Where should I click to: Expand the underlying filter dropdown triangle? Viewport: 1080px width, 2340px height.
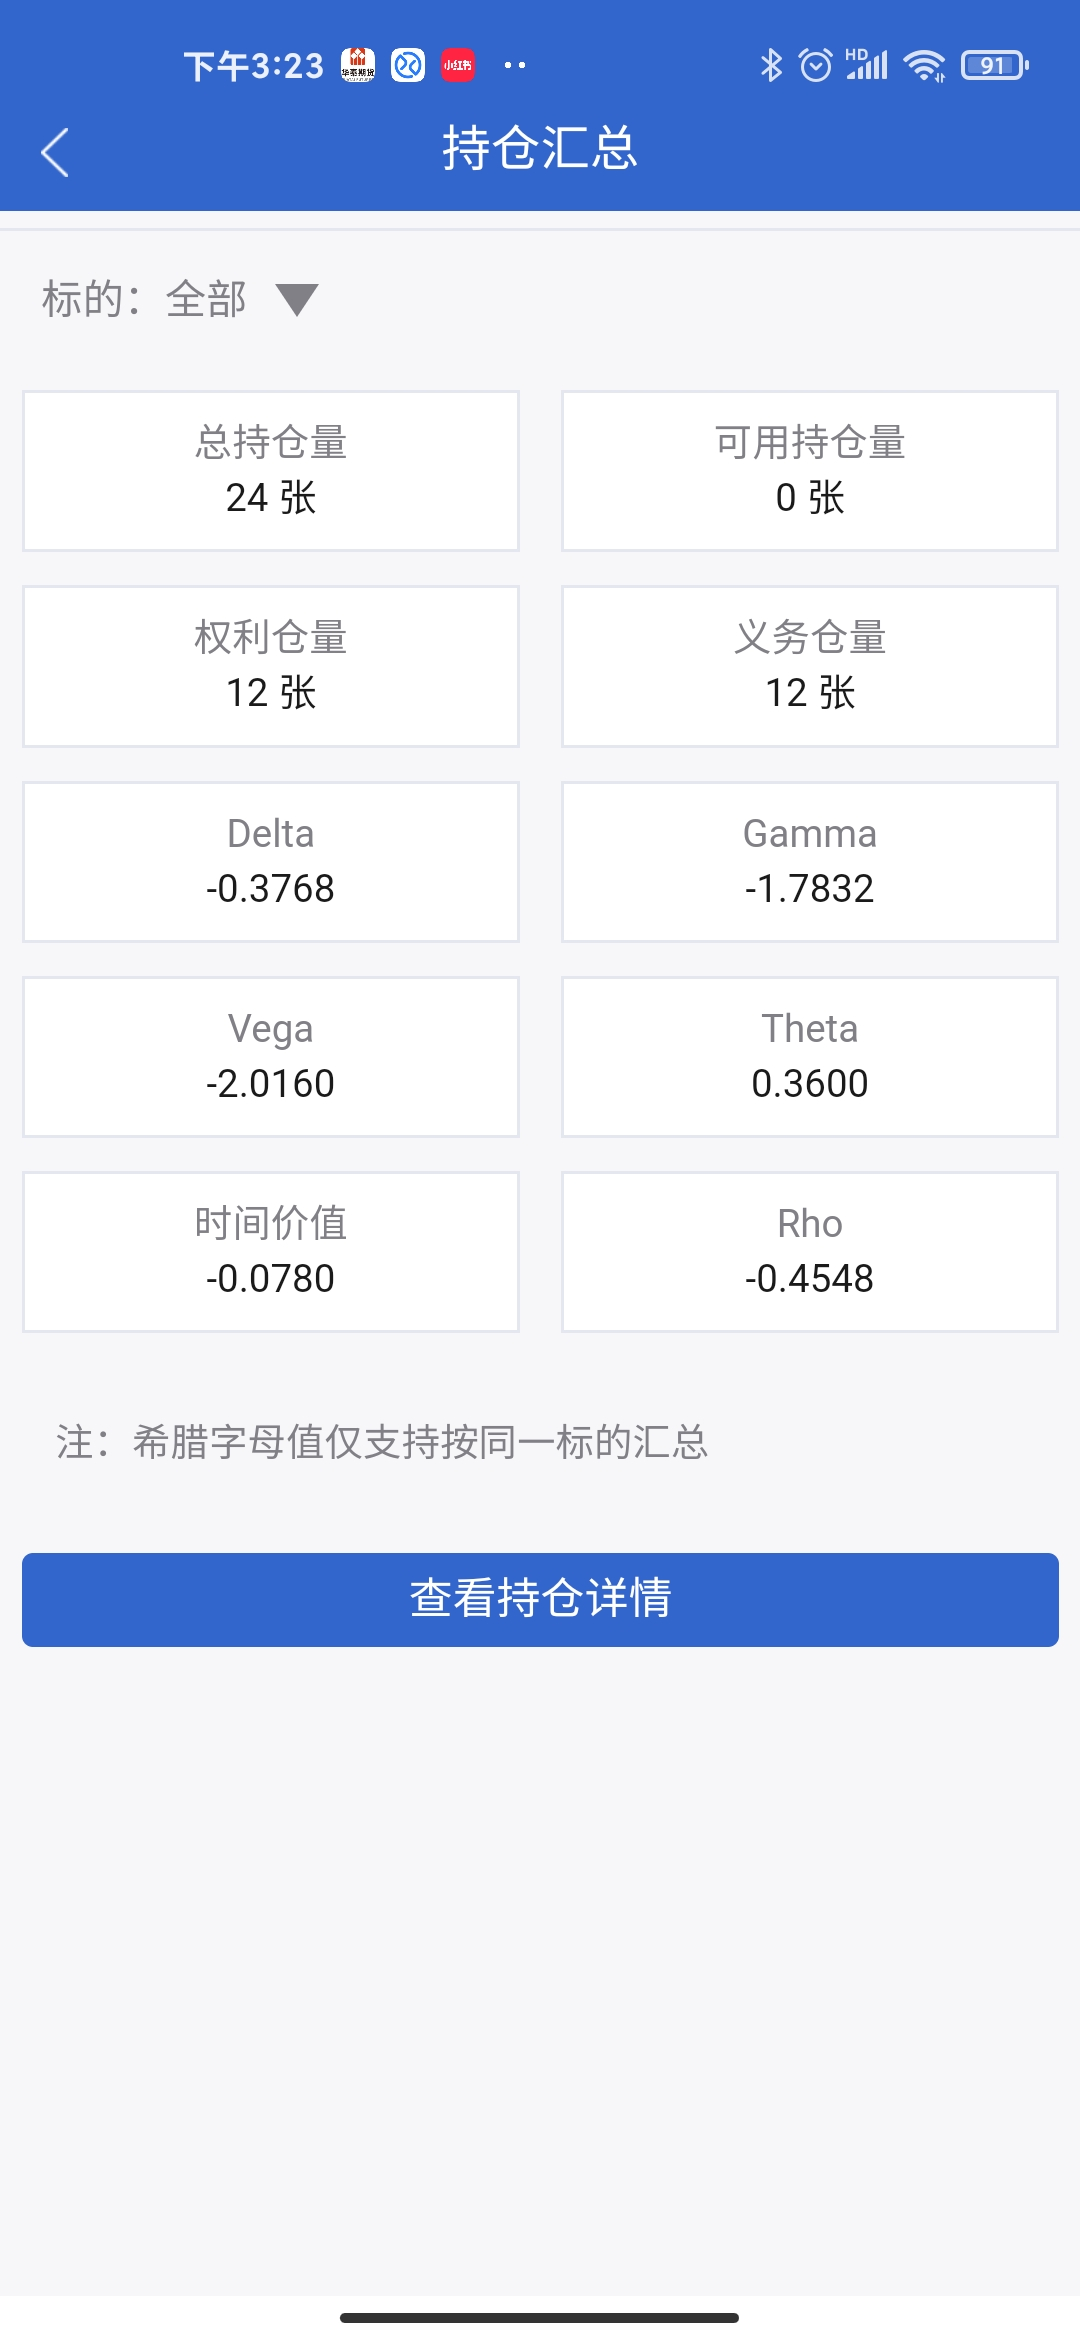click(x=297, y=299)
